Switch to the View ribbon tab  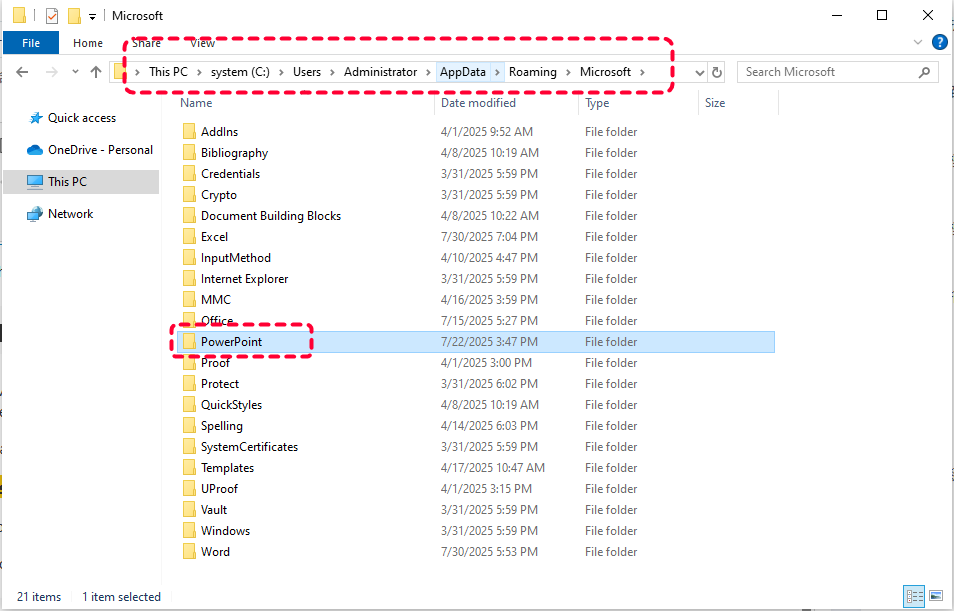pos(203,43)
